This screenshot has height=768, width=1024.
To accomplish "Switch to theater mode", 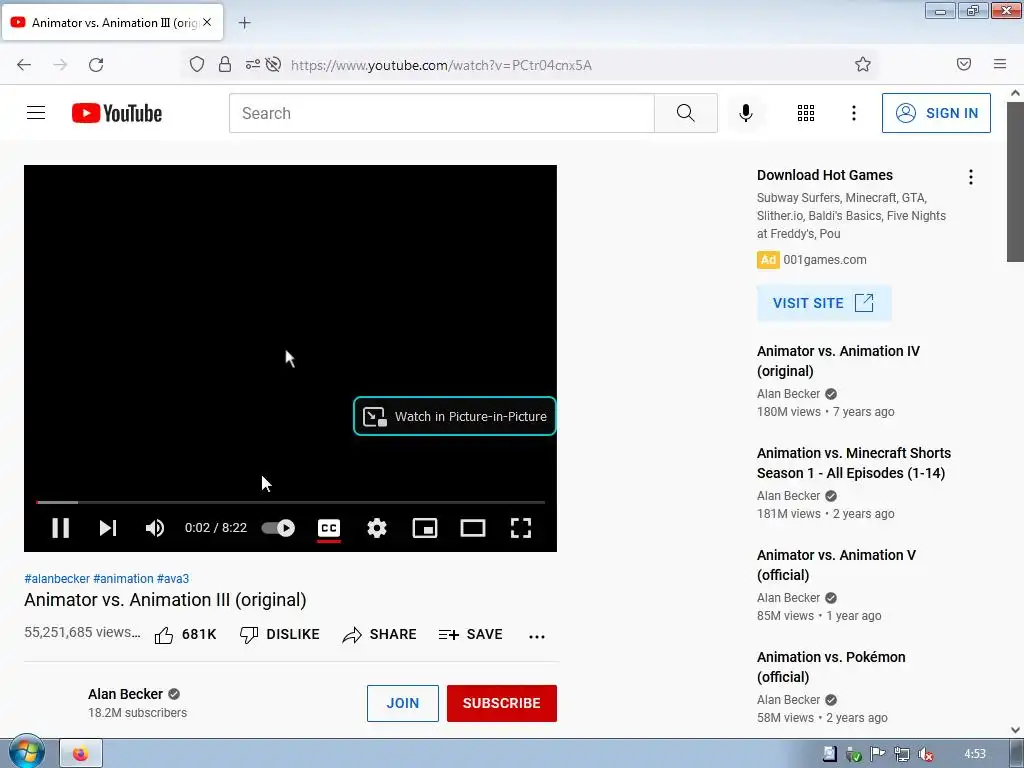I will [473, 528].
